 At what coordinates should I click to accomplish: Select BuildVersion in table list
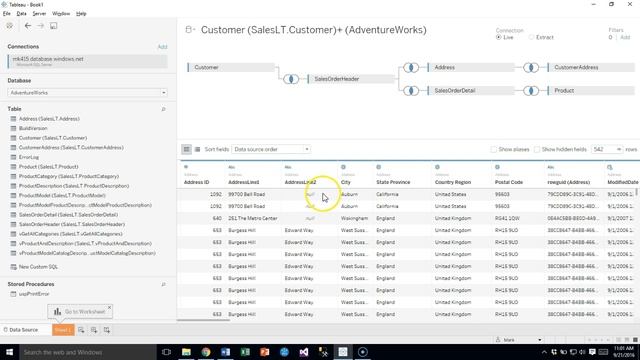tap(33, 128)
